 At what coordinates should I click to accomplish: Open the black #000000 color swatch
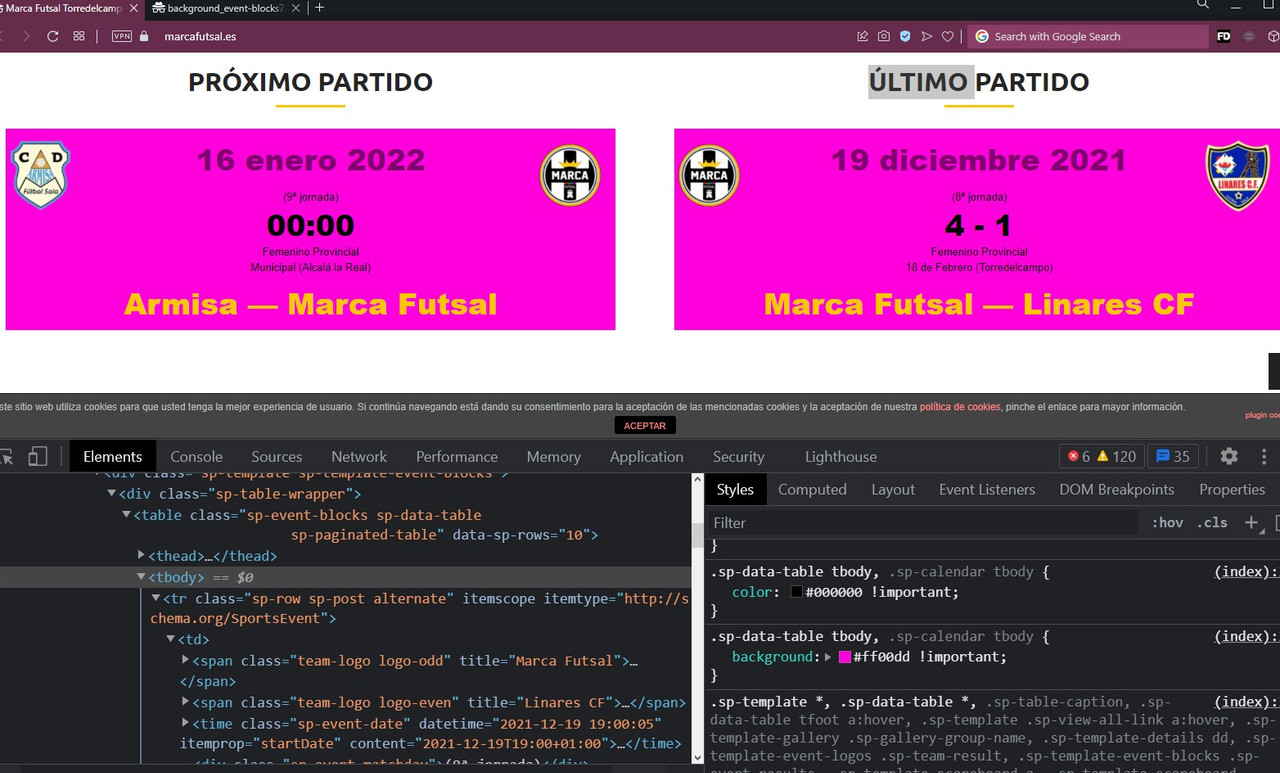pos(796,593)
